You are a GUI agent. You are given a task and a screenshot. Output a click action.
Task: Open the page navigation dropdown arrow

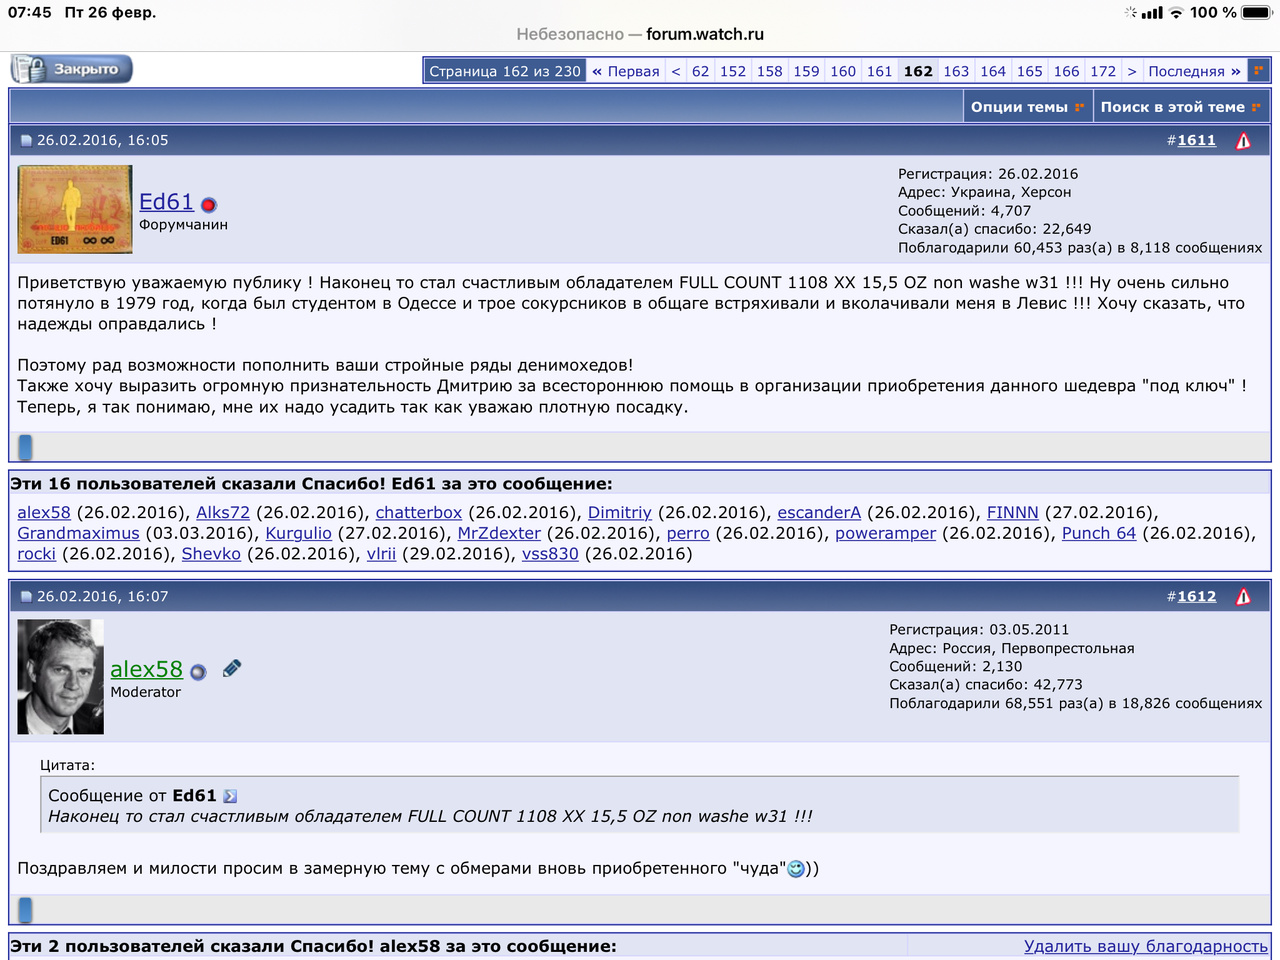click(1259, 71)
